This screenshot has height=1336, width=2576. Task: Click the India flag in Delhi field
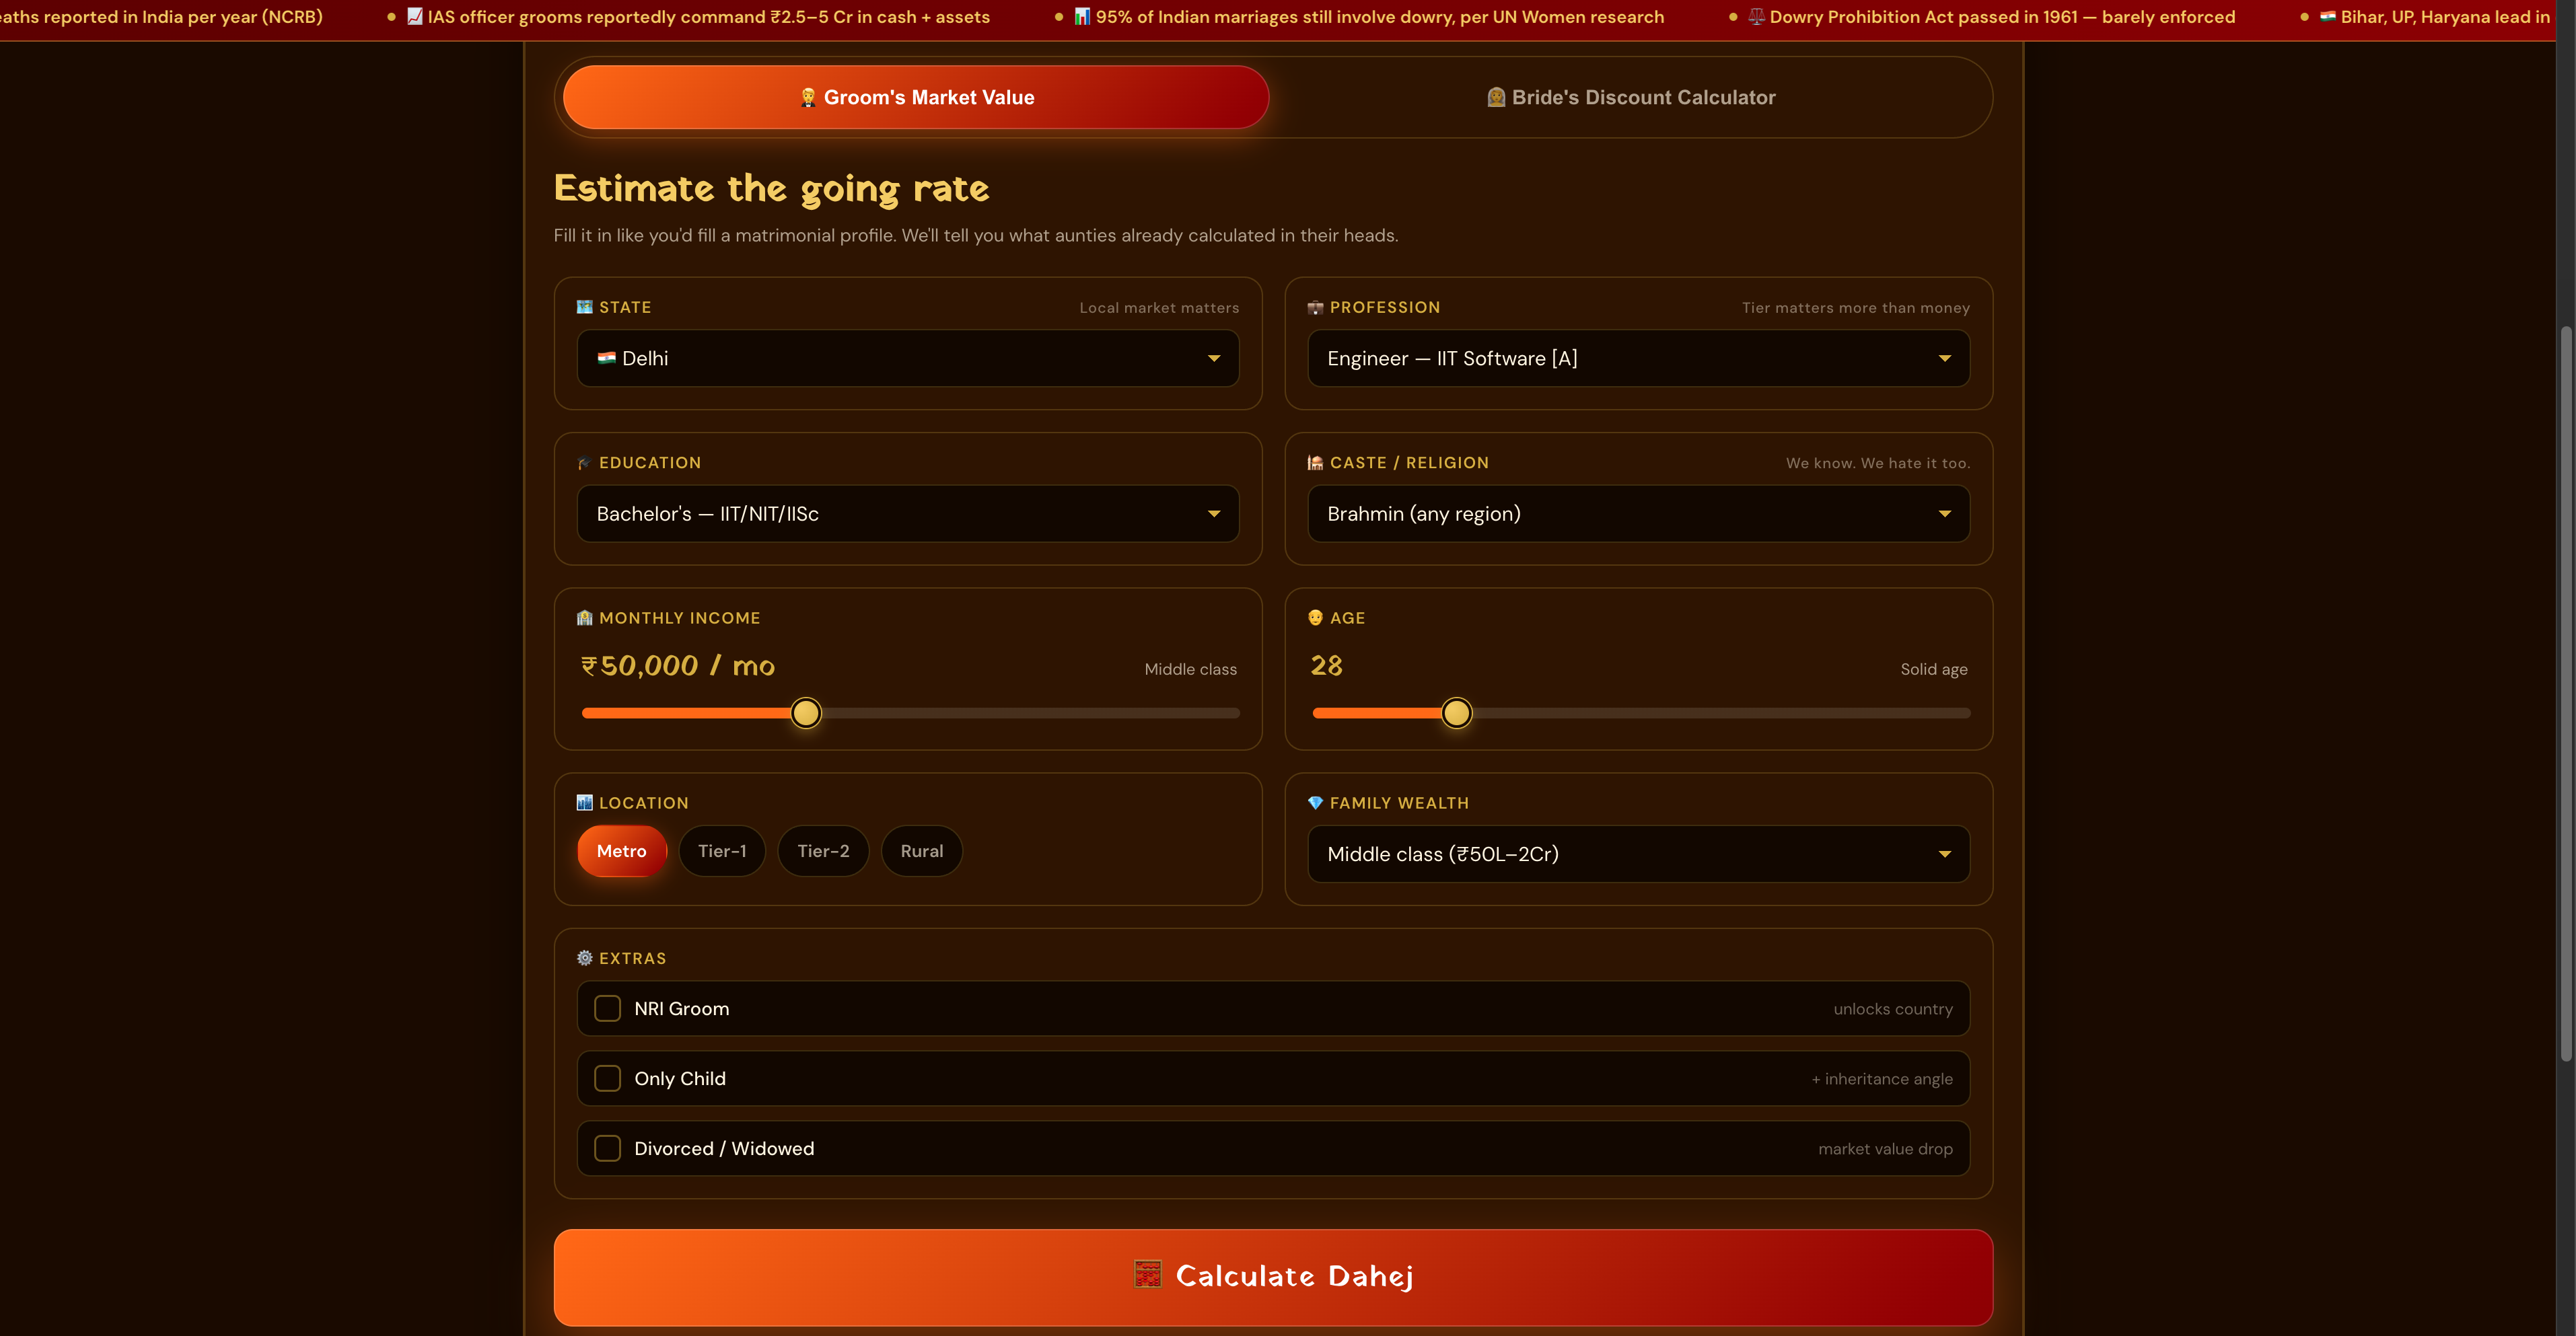pyautogui.click(x=606, y=358)
